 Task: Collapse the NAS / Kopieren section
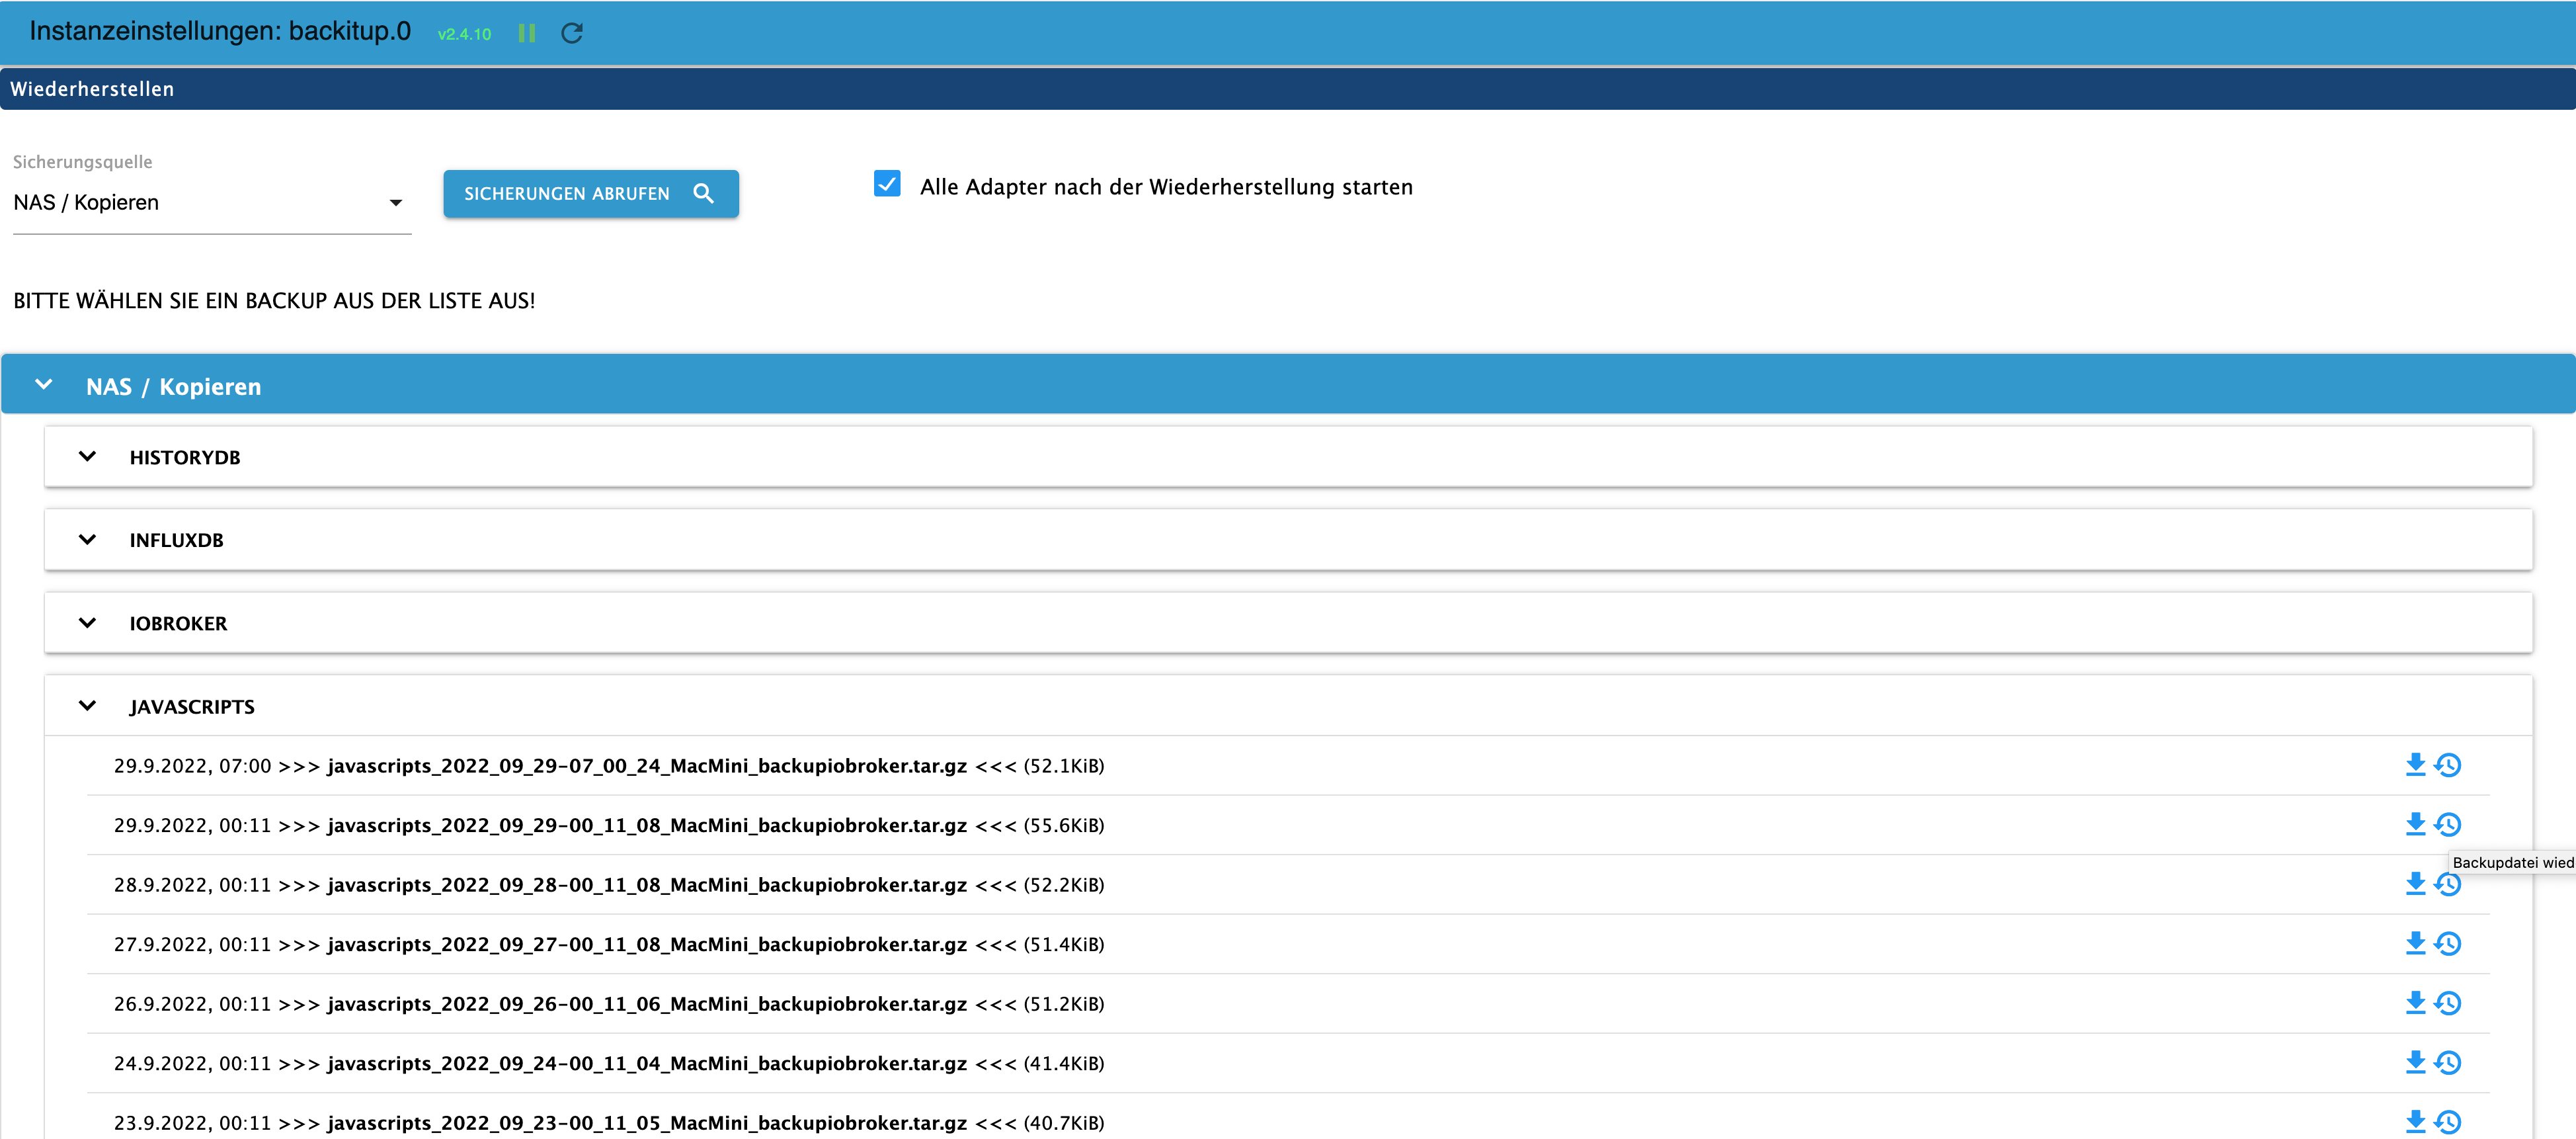pyautogui.click(x=44, y=385)
